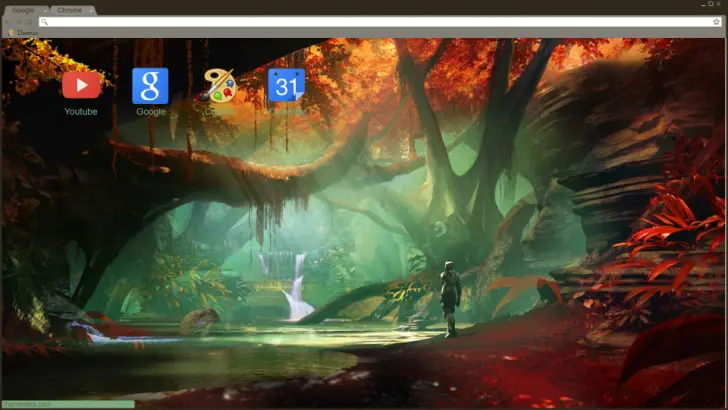Click the magnifier icon in the address bar
The height and width of the screenshot is (410, 728).
click(x=44, y=21)
